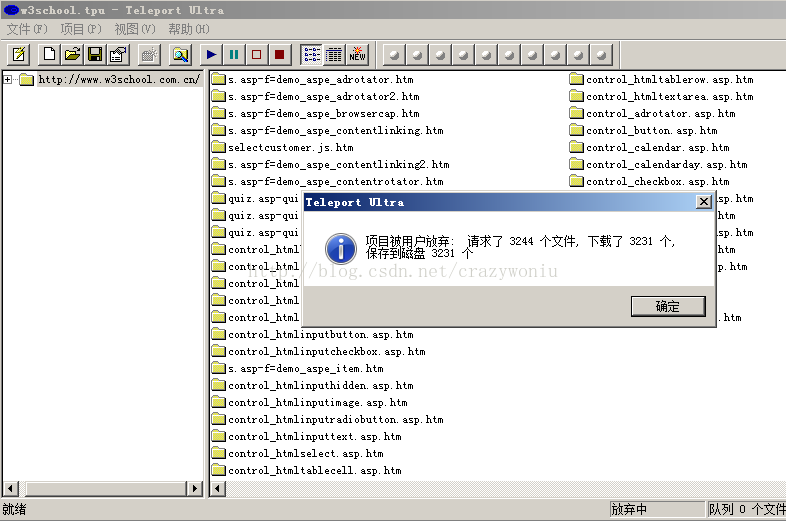Click the grayed-out new address icon
This screenshot has width=786, height=521.
click(x=149, y=54)
